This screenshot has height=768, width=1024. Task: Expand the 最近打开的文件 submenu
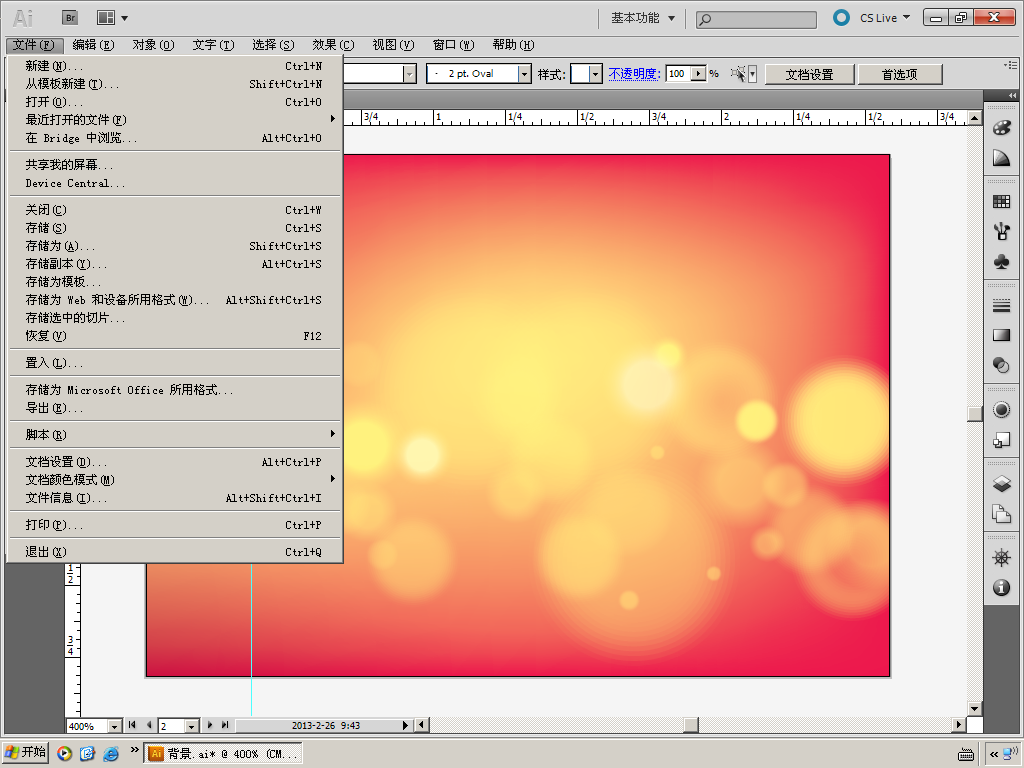332,119
